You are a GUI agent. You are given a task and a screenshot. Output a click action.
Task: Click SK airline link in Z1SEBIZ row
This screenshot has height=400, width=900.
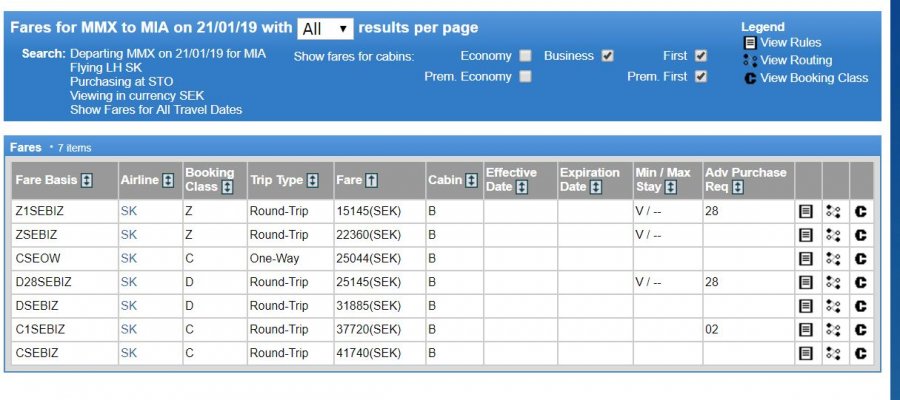[128, 211]
